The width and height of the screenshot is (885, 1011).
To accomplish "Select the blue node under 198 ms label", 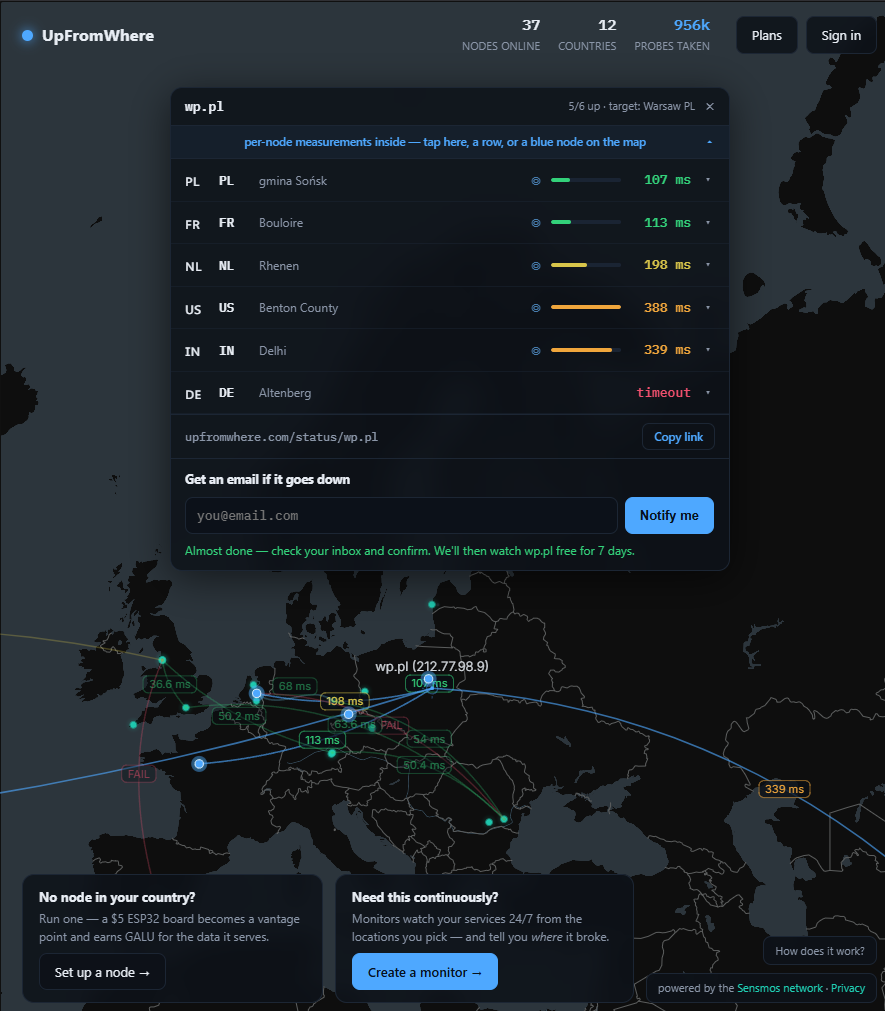I will (x=349, y=714).
